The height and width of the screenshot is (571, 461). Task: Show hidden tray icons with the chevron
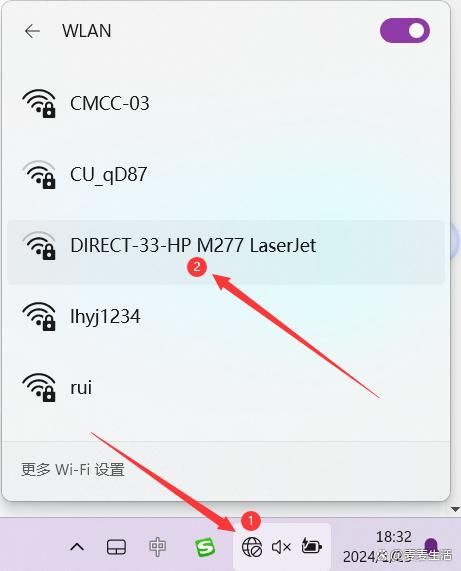77,547
